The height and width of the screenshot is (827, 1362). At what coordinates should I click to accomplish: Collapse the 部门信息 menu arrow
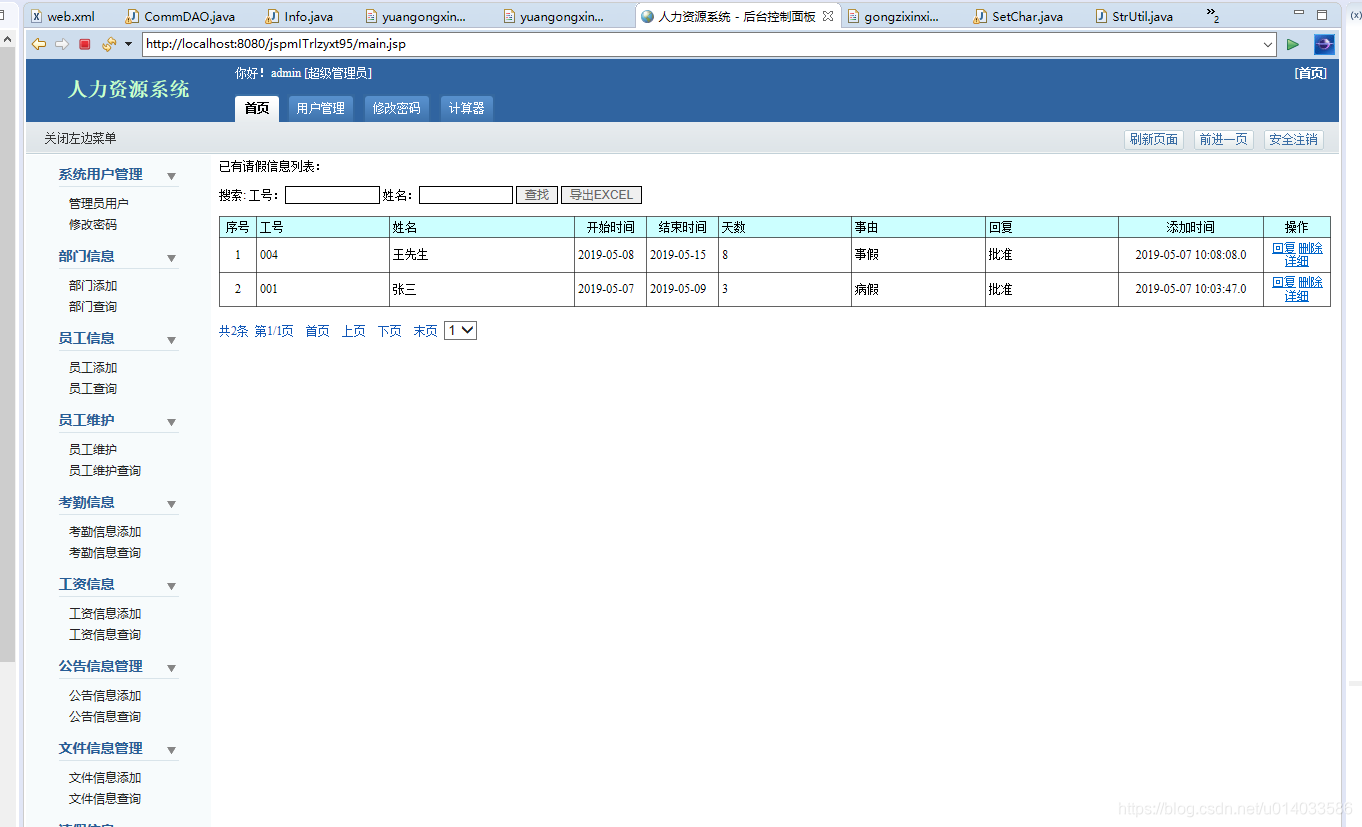[x=171, y=258]
